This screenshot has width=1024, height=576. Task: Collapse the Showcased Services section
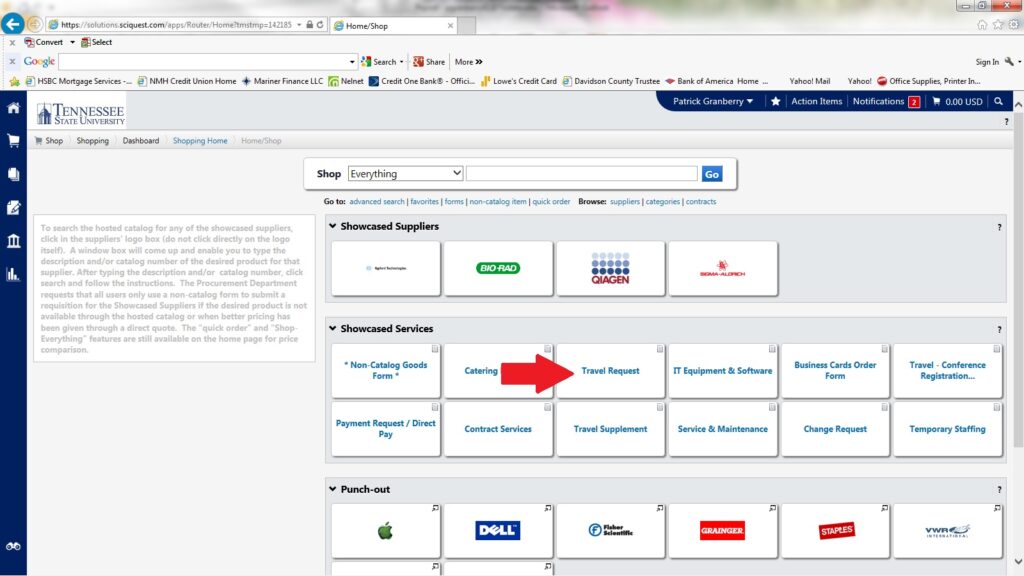tap(332, 329)
